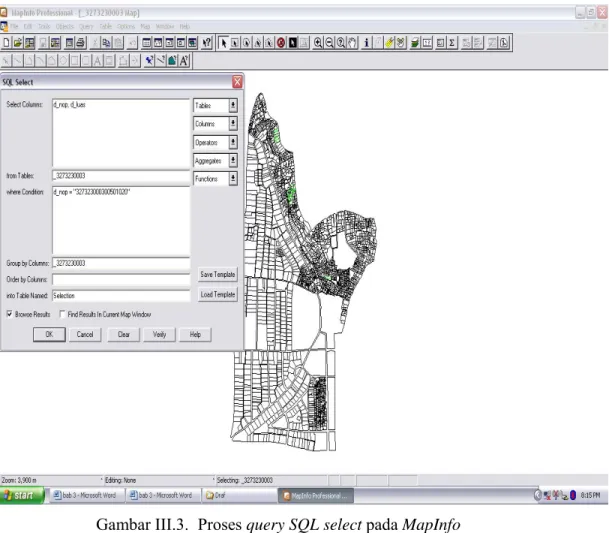Click the Print Window printer icon
609x533 pixels.
tap(80, 42)
